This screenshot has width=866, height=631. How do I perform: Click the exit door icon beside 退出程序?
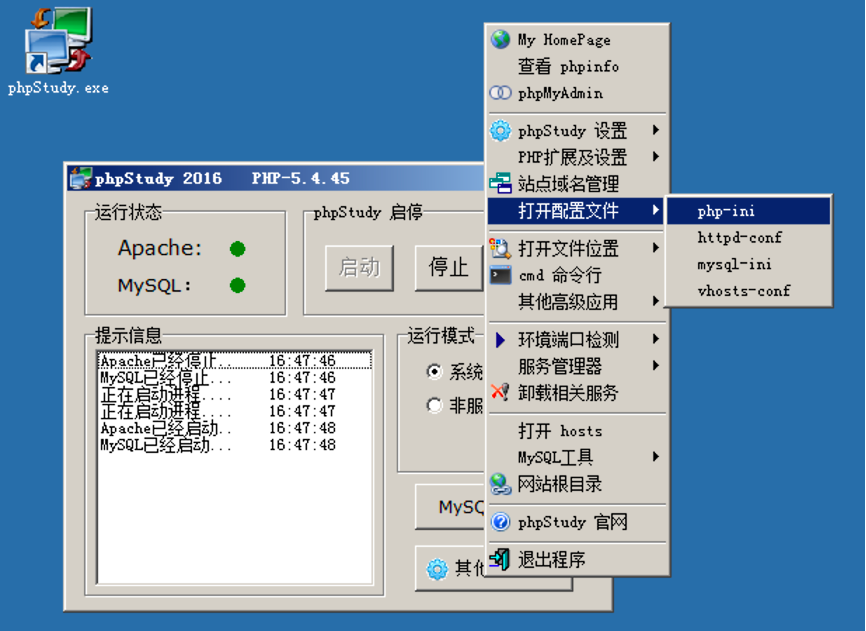point(500,559)
